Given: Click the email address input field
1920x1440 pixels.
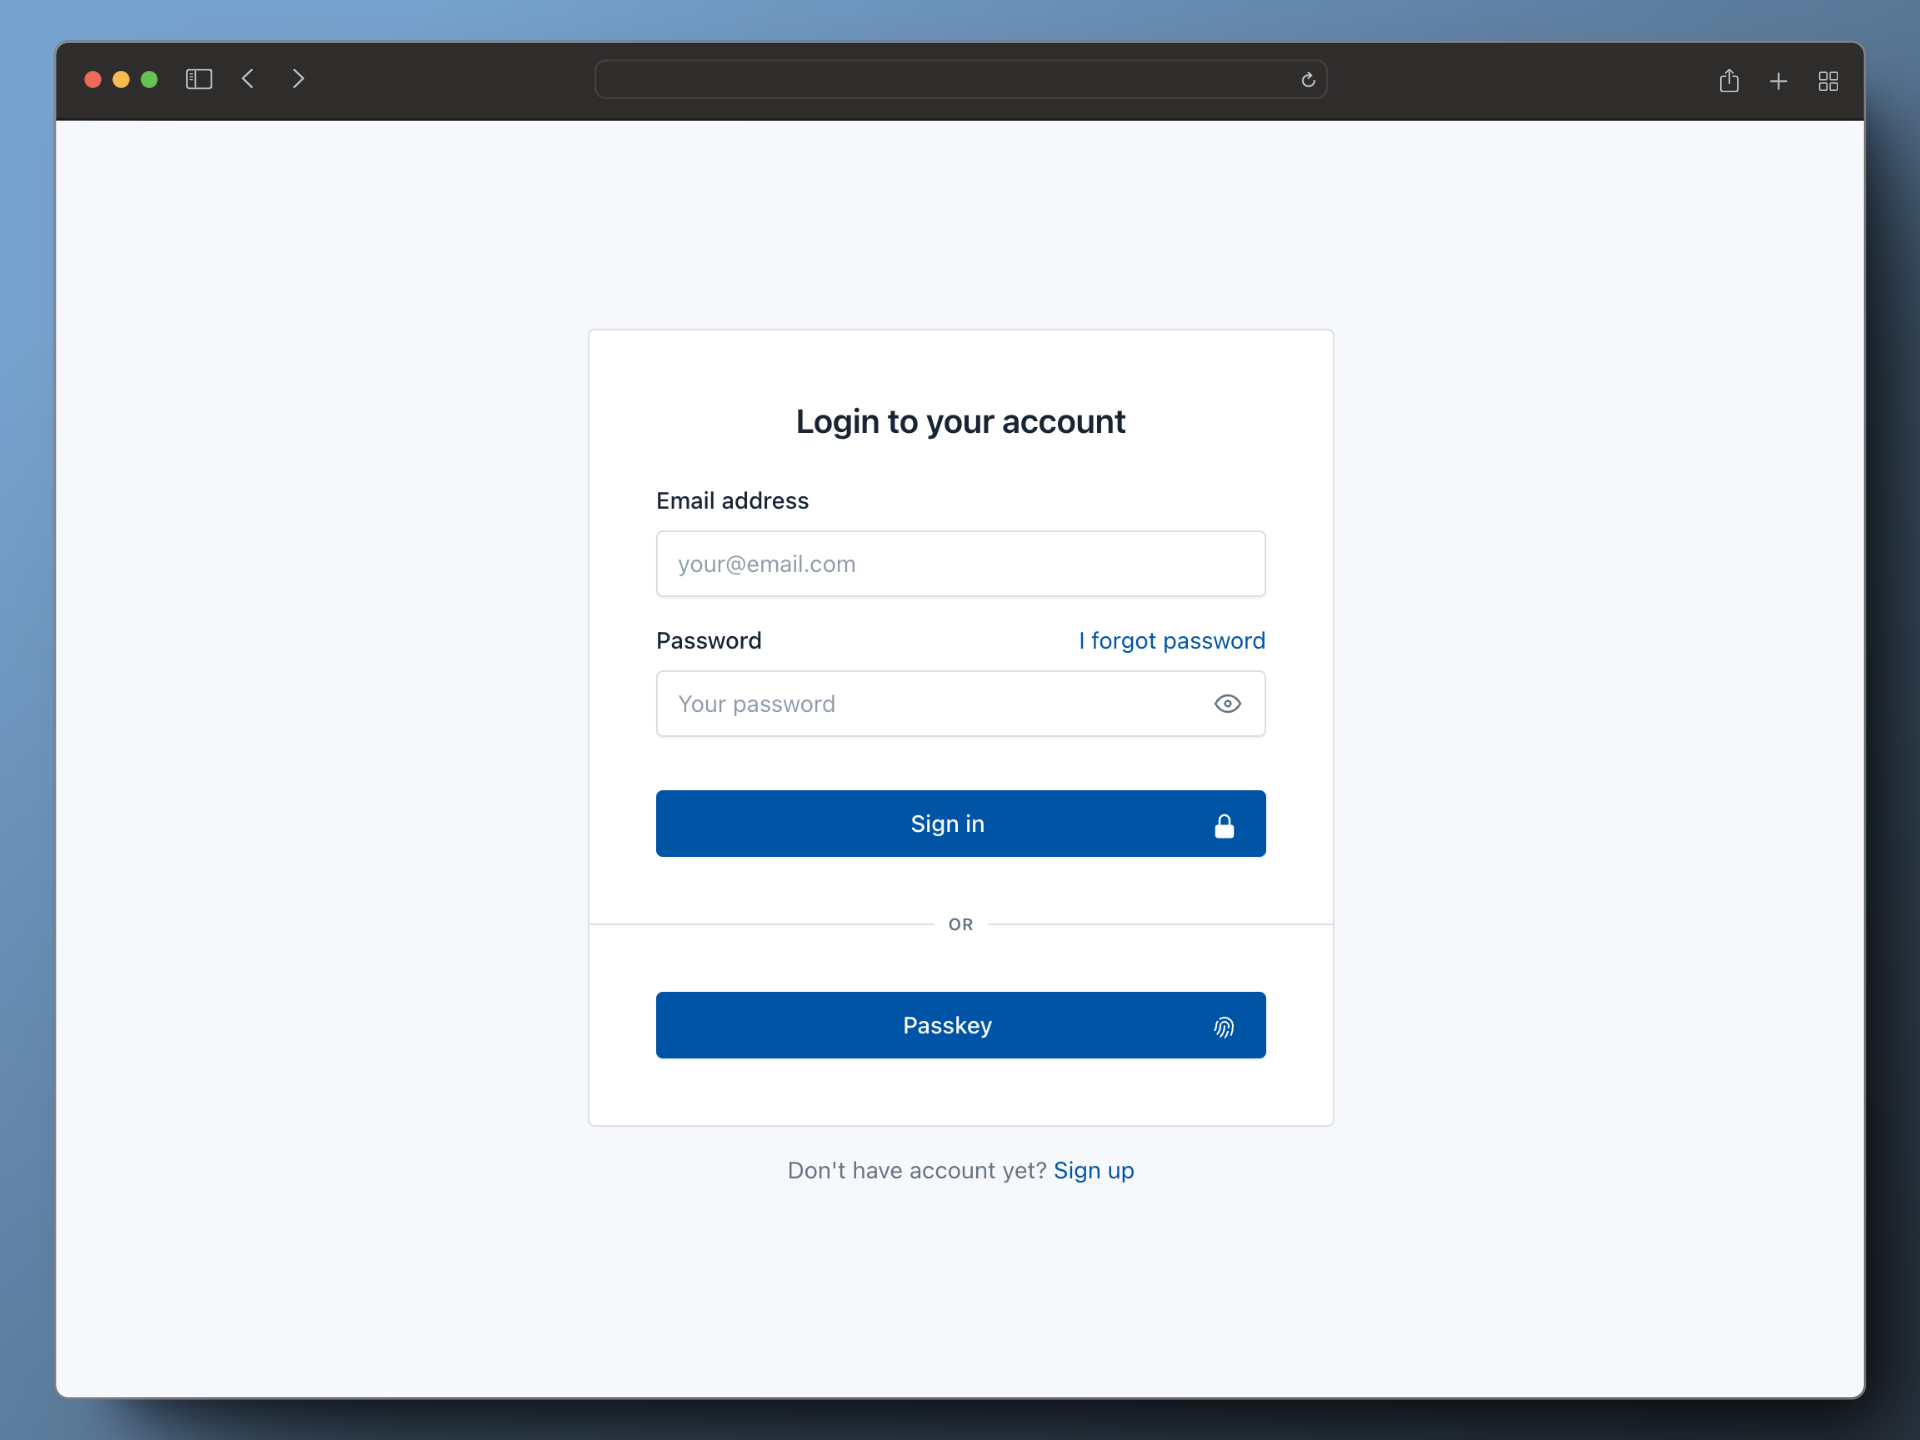Looking at the screenshot, I should tap(960, 564).
